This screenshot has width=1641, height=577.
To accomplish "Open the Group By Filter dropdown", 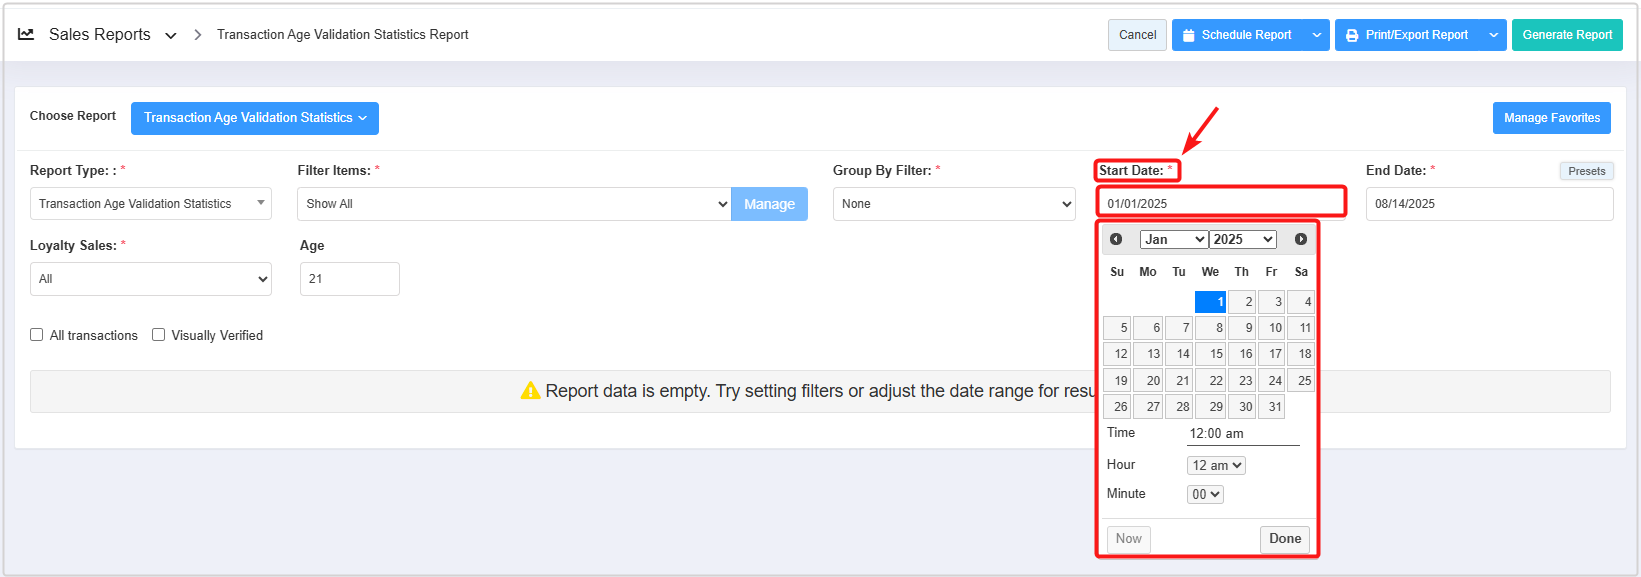I will 953,204.
